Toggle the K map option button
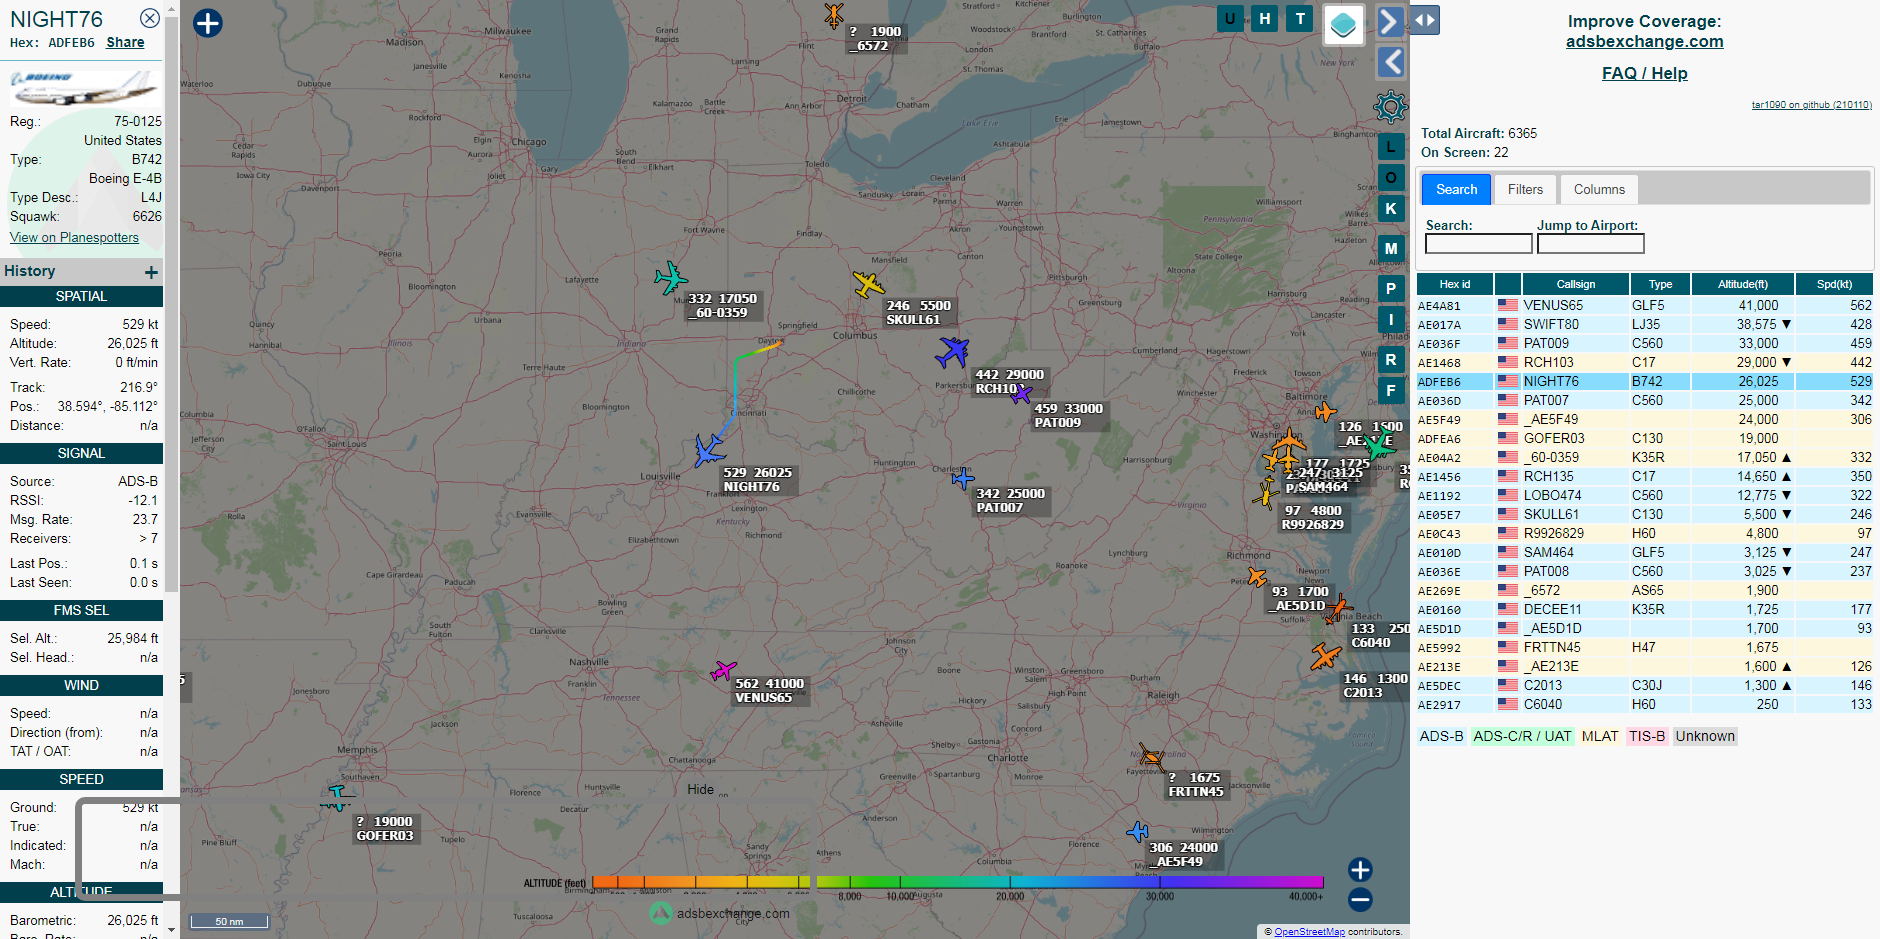Viewport: 1880px width, 939px height. tap(1391, 208)
